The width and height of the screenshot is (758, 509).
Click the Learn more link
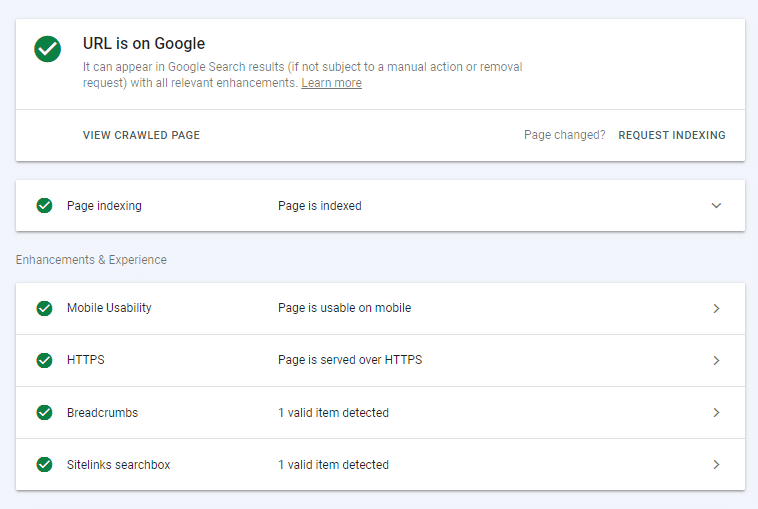point(331,84)
